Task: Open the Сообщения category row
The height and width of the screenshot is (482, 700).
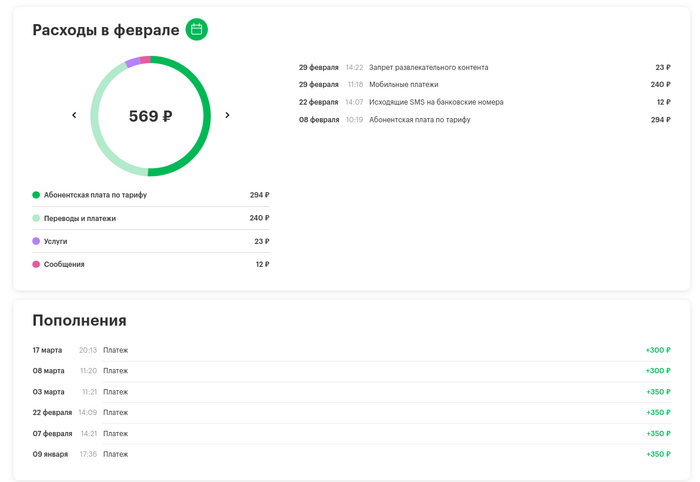Action: click(x=150, y=264)
